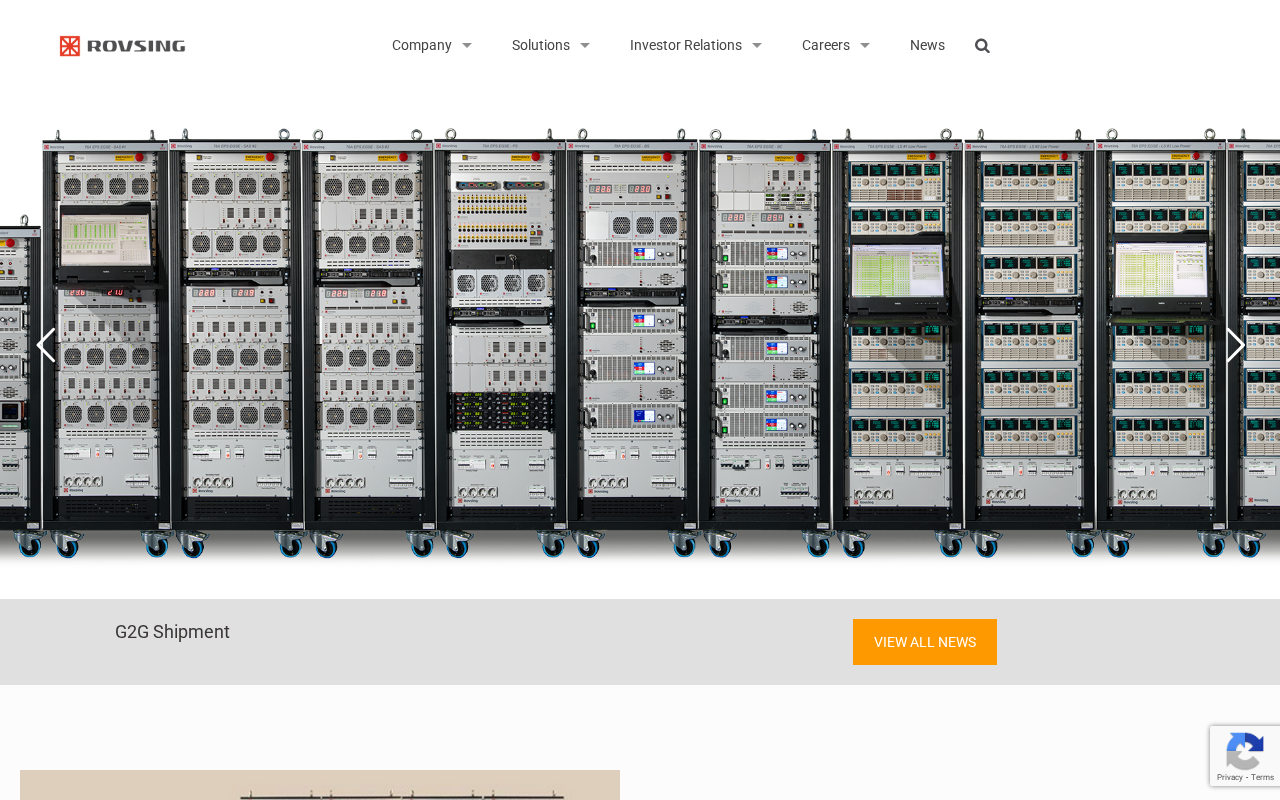The height and width of the screenshot is (800, 1280).
Task: Open the reCAPTCHA Privacy link
Action: pos(1229,777)
